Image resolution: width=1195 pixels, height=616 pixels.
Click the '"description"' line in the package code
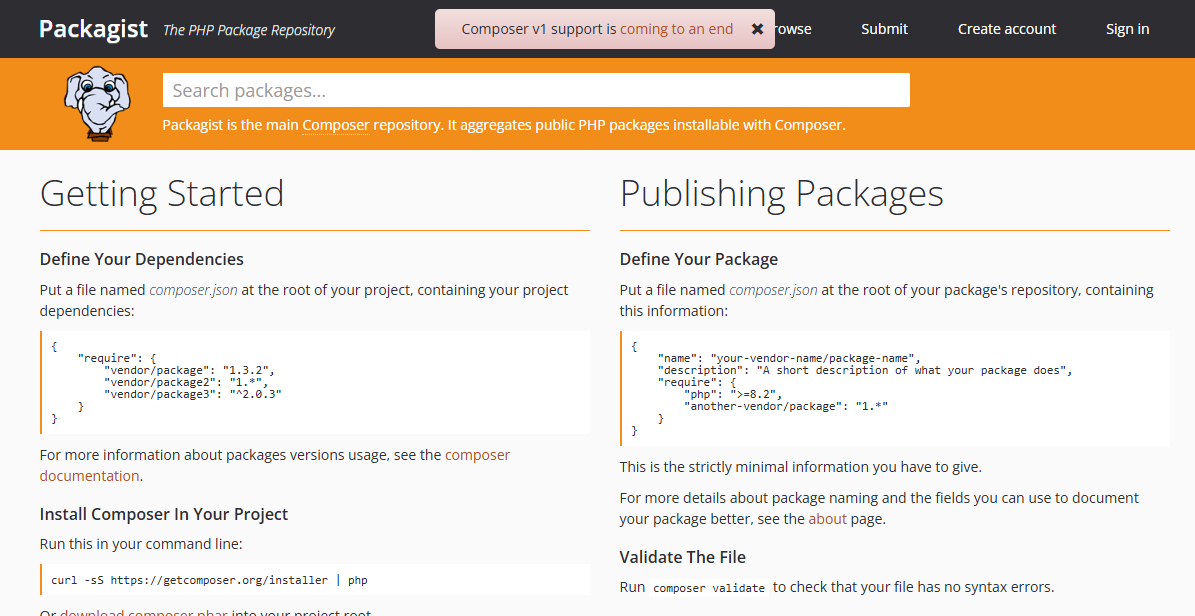[865, 371]
